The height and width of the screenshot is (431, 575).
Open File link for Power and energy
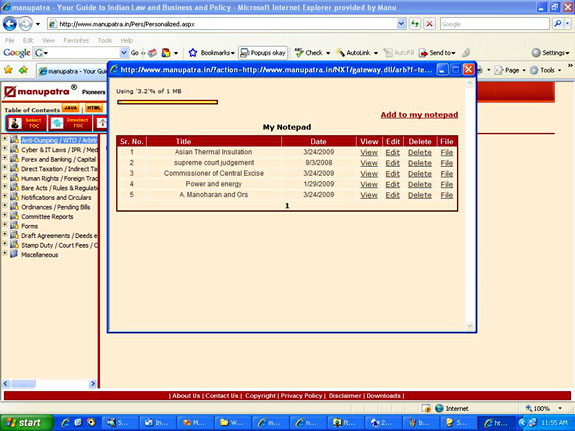[x=447, y=185]
